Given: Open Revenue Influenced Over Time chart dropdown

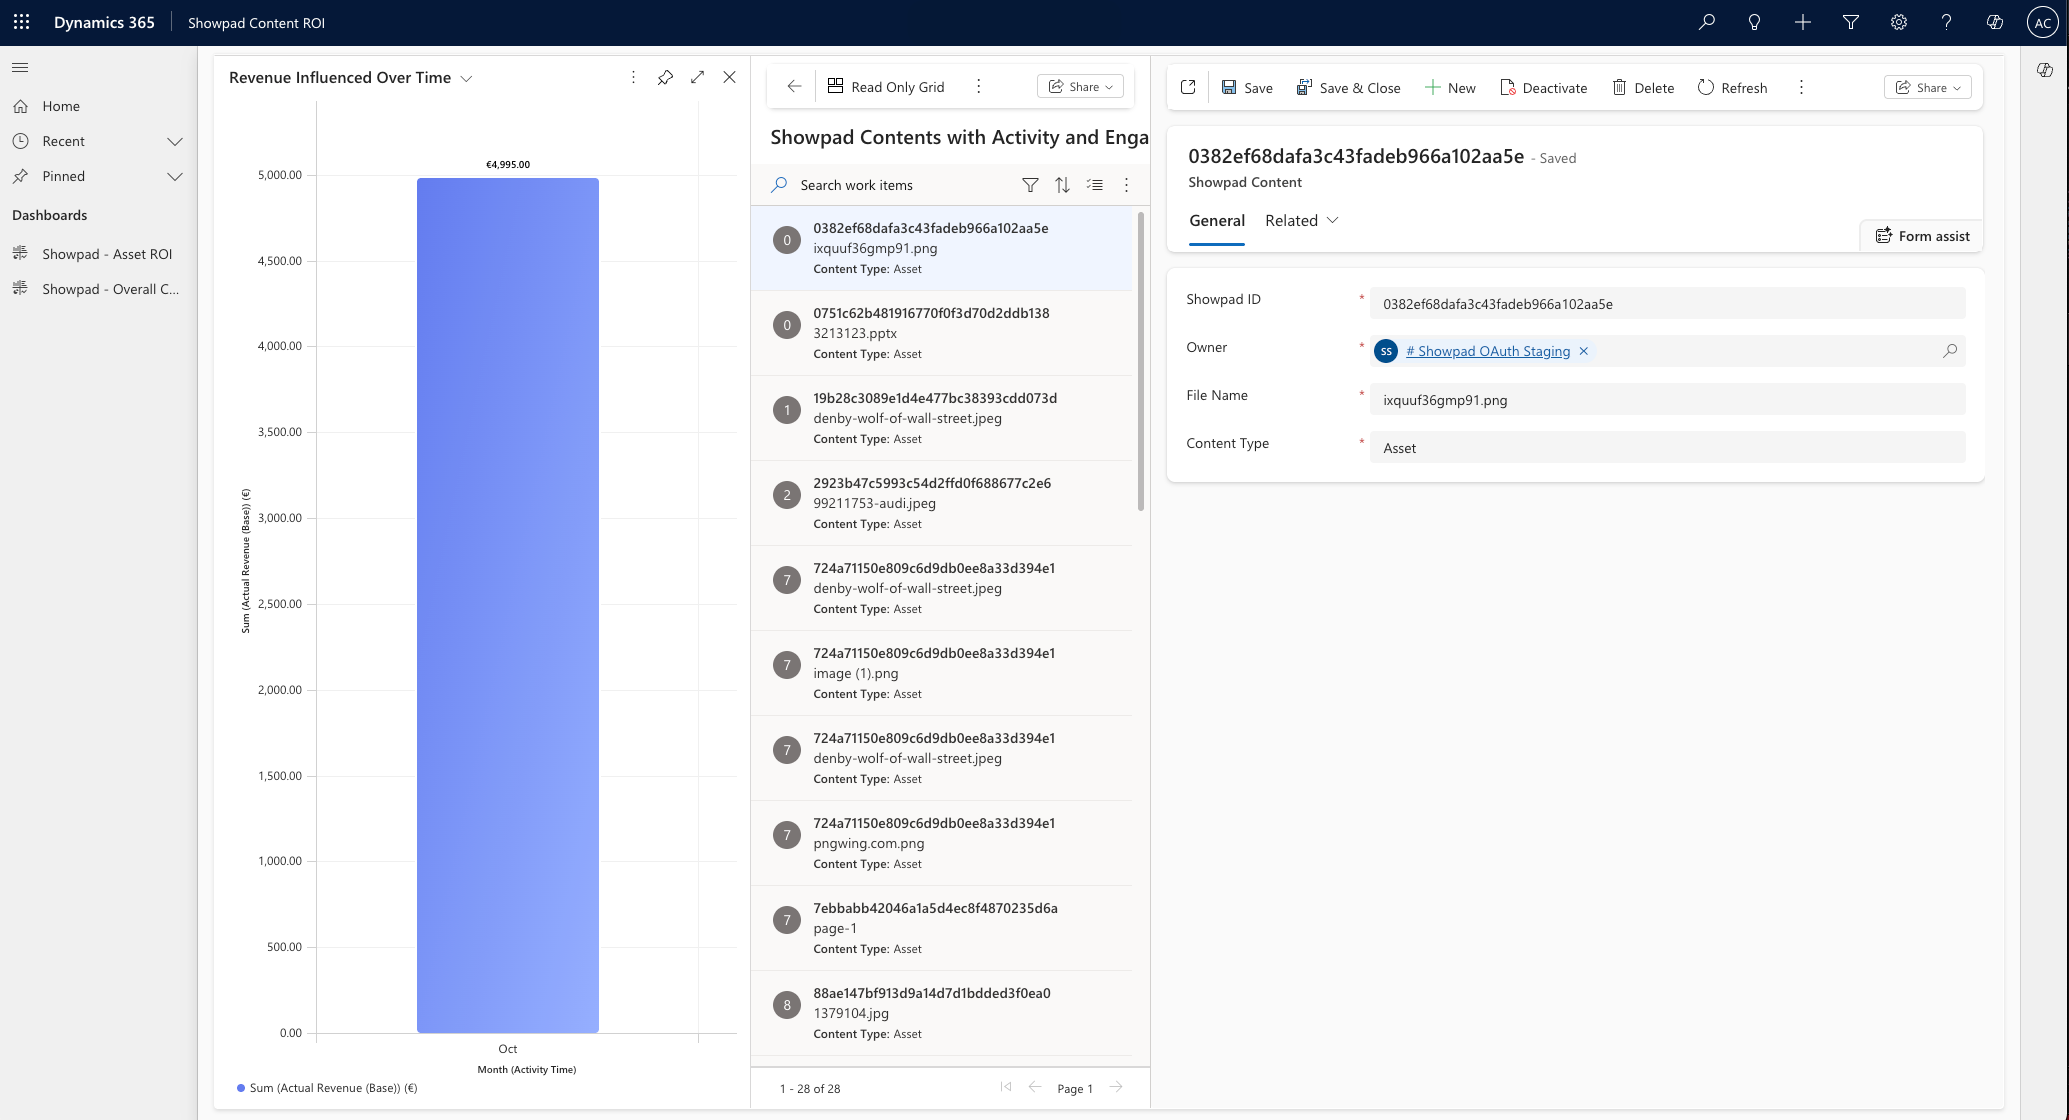Looking at the screenshot, I should click(x=466, y=78).
